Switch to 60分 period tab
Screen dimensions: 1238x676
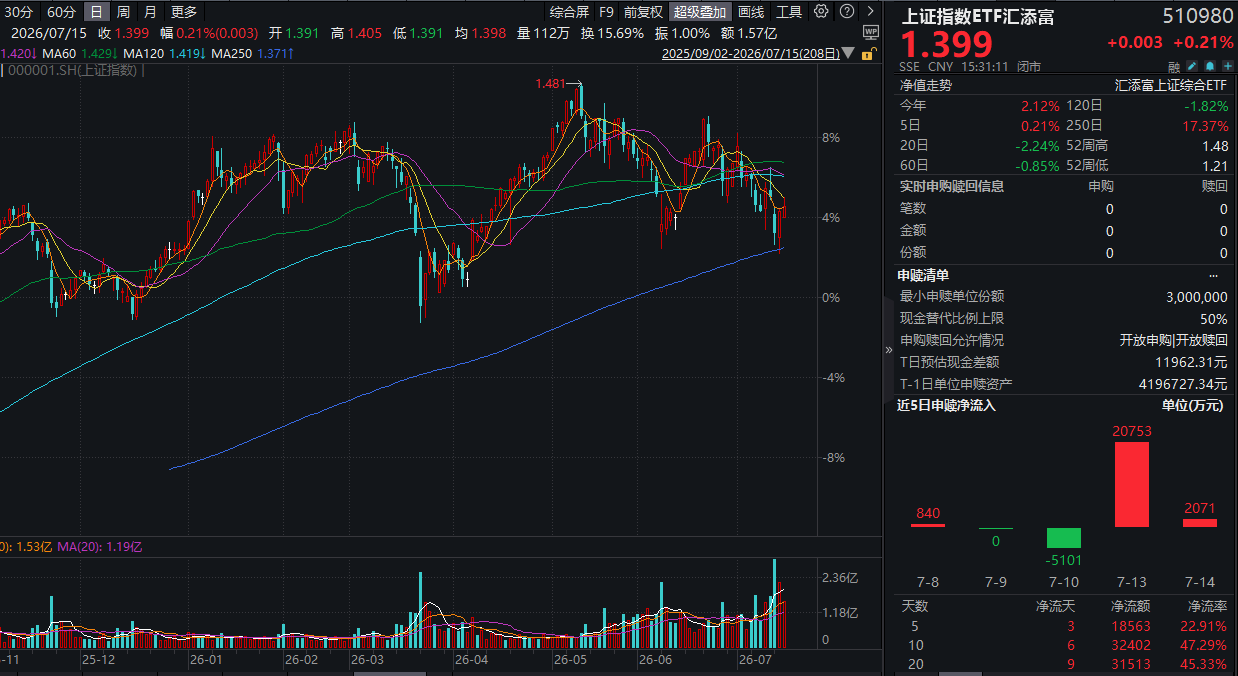tap(62, 12)
